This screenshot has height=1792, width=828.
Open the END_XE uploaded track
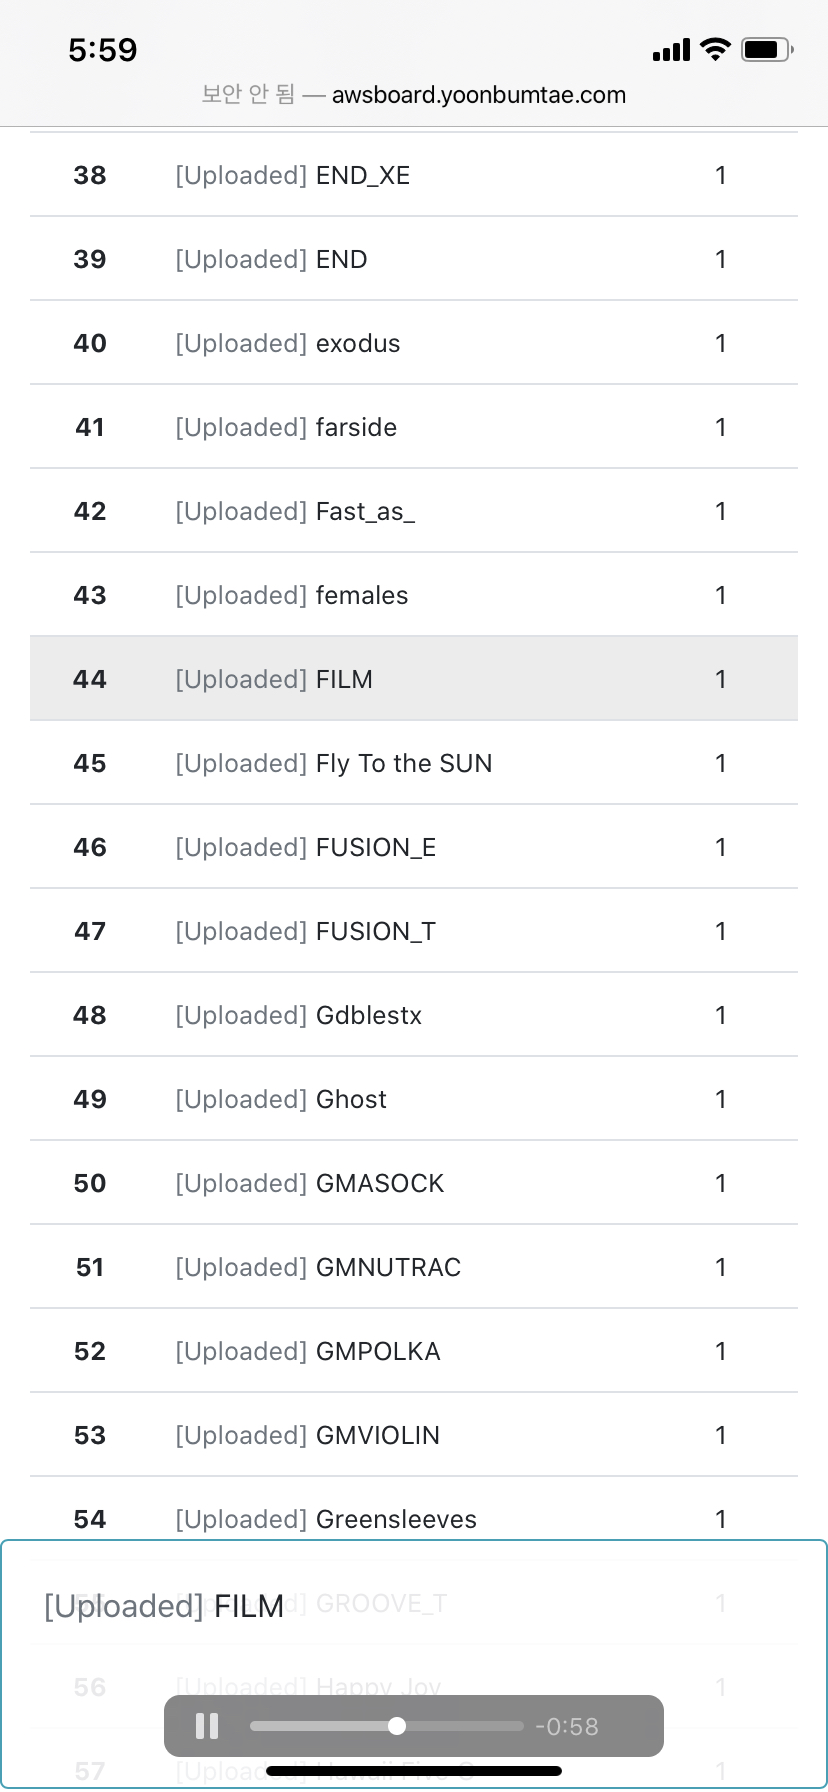tap(362, 176)
